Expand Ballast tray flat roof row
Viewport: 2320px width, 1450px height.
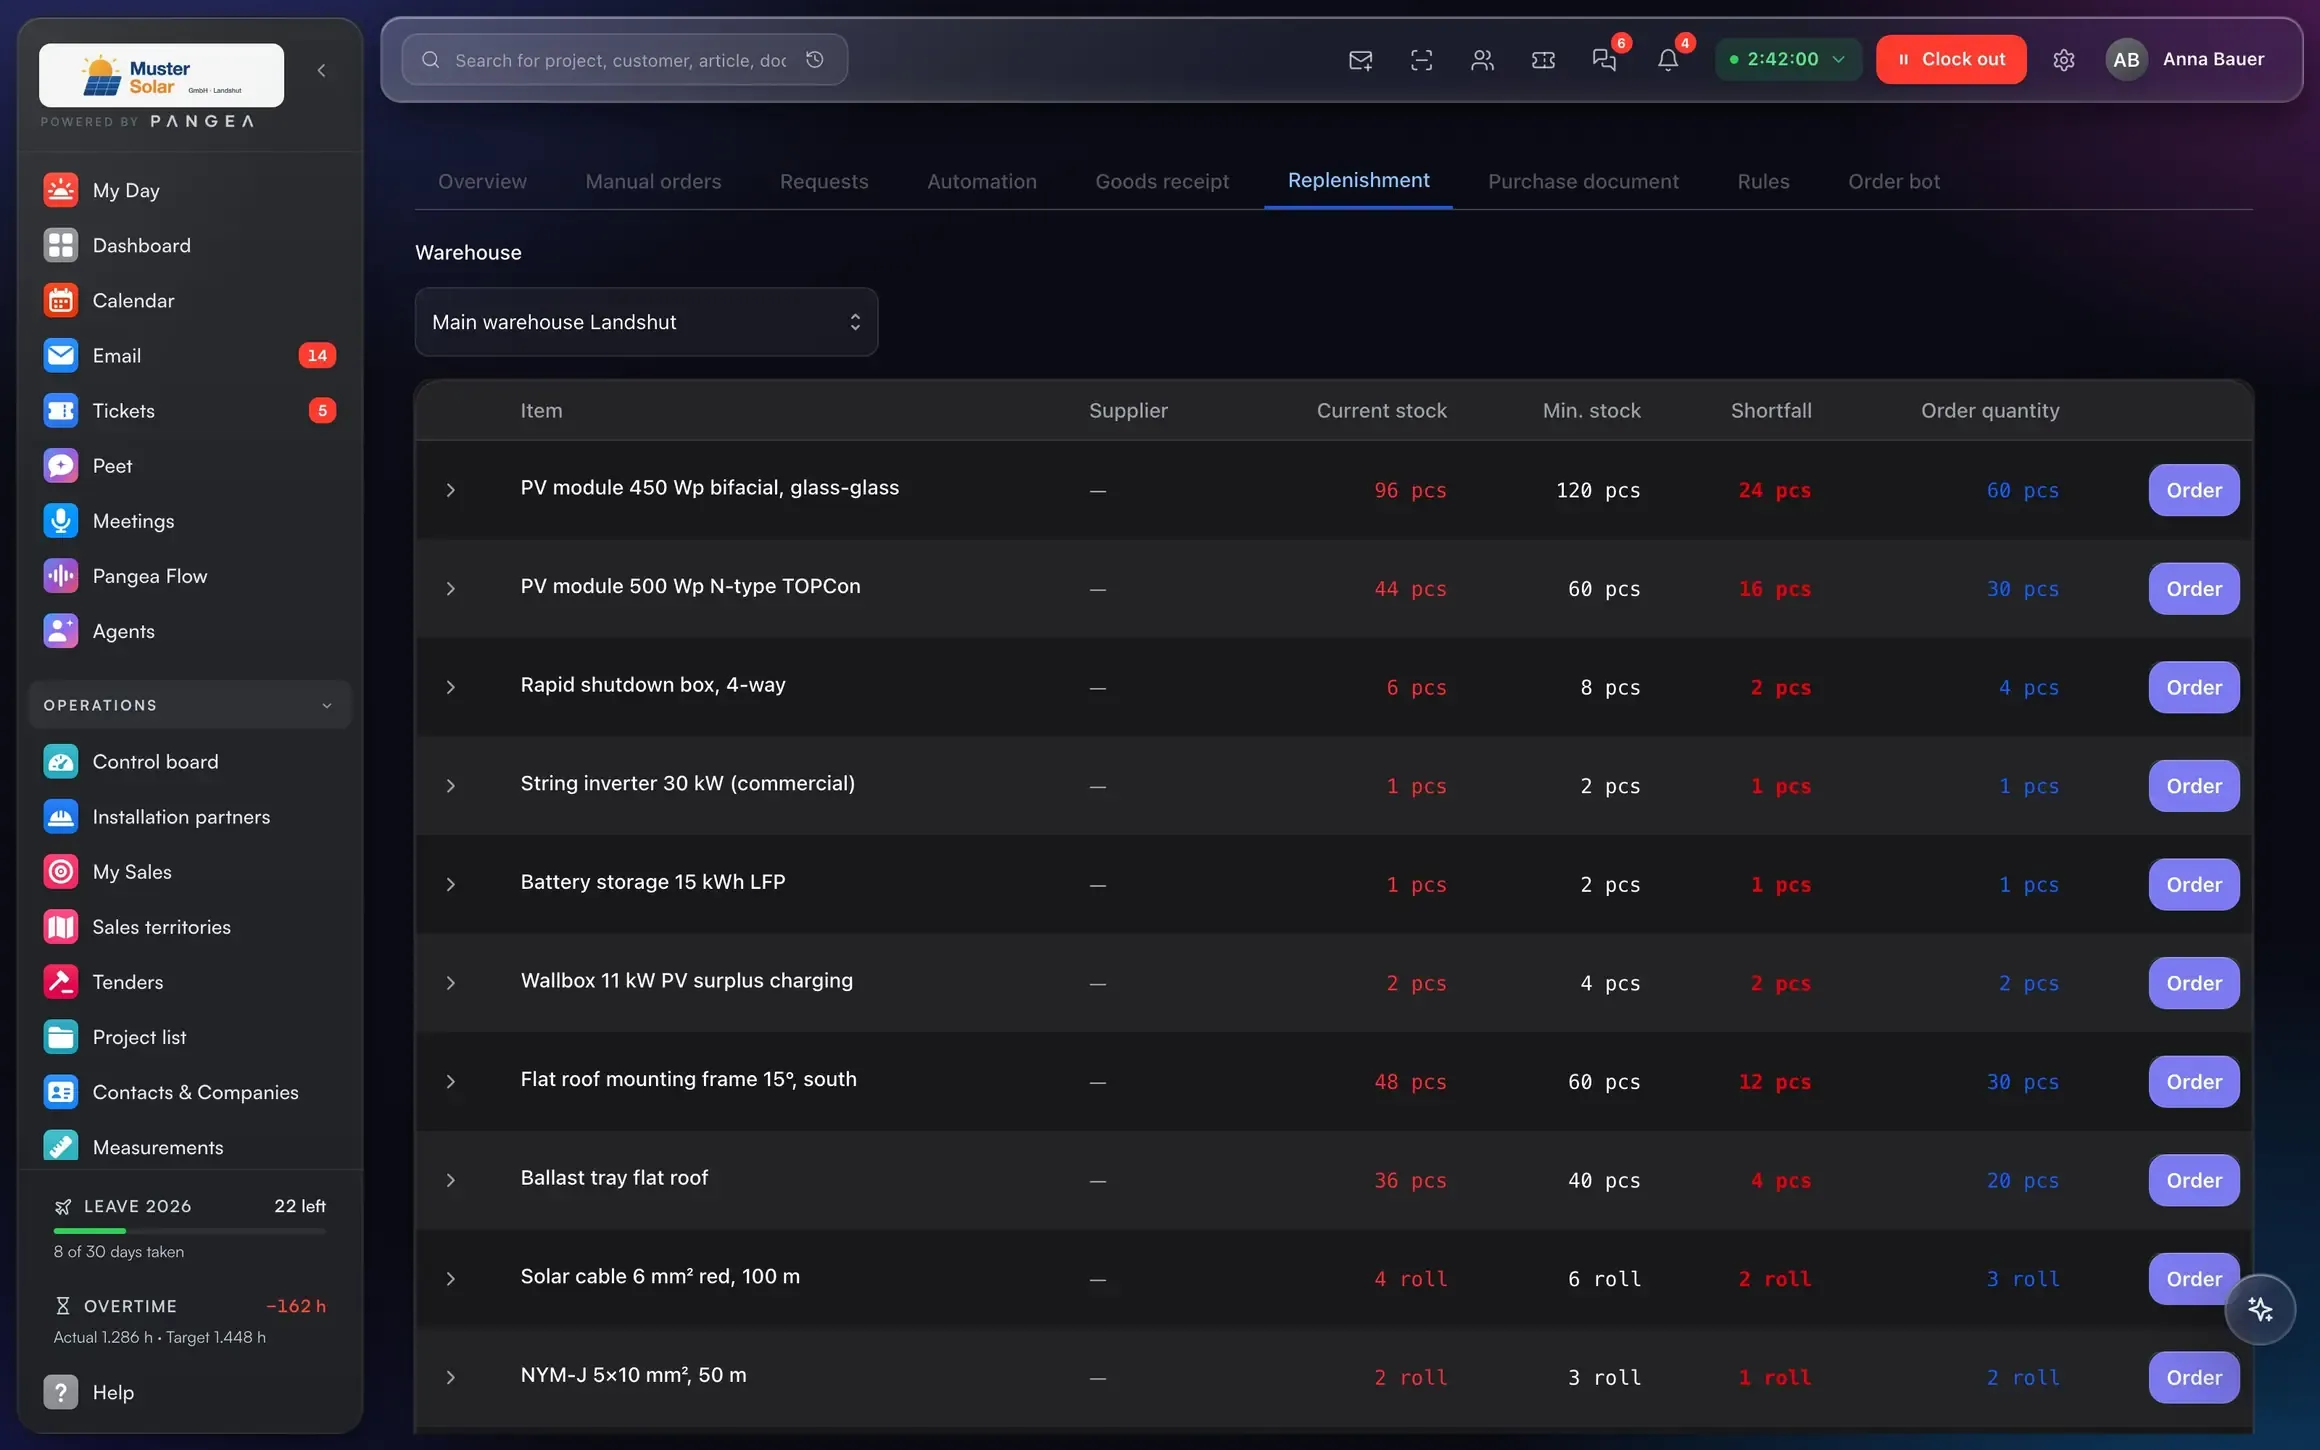tap(450, 1180)
